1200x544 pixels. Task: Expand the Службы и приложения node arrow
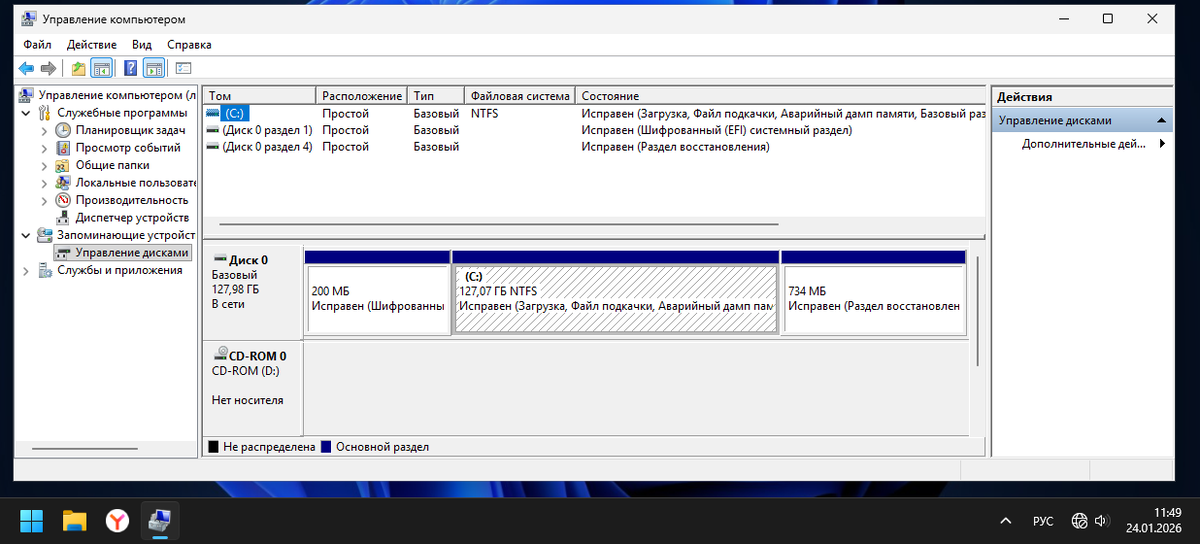pyautogui.click(x=26, y=270)
